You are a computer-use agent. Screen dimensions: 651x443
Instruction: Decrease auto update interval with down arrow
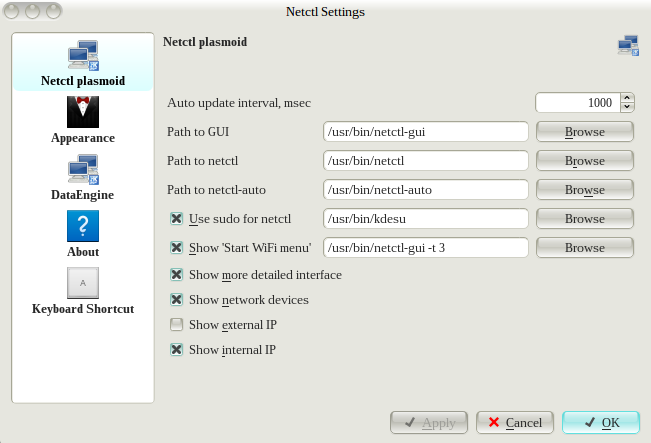pos(627,107)
